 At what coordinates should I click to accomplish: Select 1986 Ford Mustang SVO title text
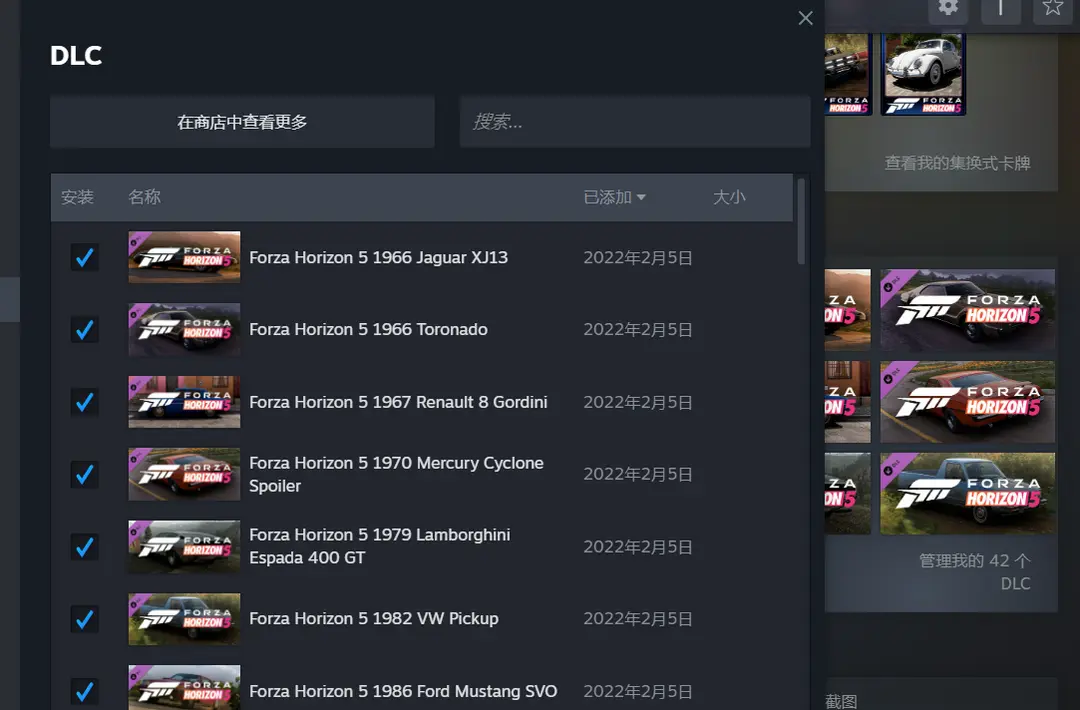[x=403, y=691]
